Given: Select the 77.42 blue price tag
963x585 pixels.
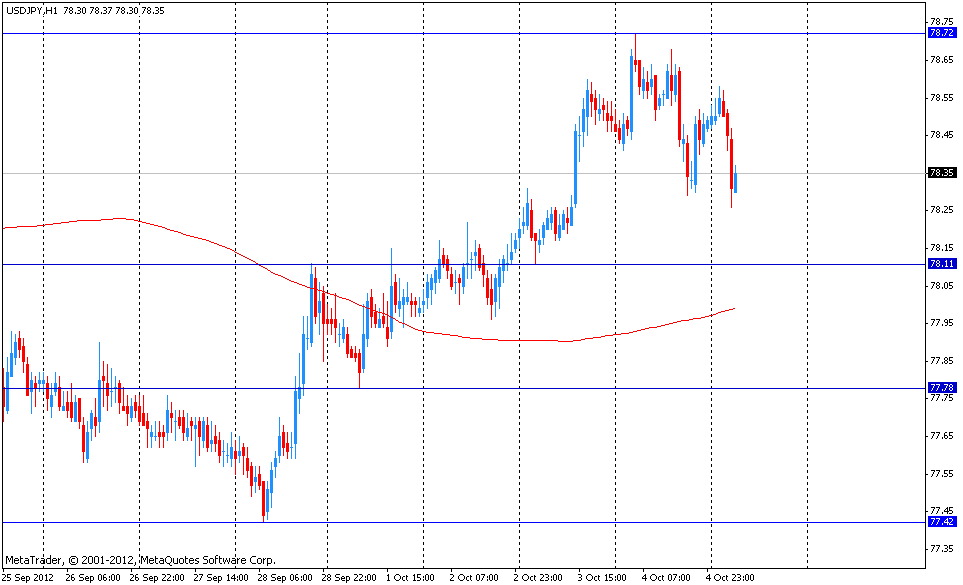Looking at the screenshot, I should click(x=941, y=522).
